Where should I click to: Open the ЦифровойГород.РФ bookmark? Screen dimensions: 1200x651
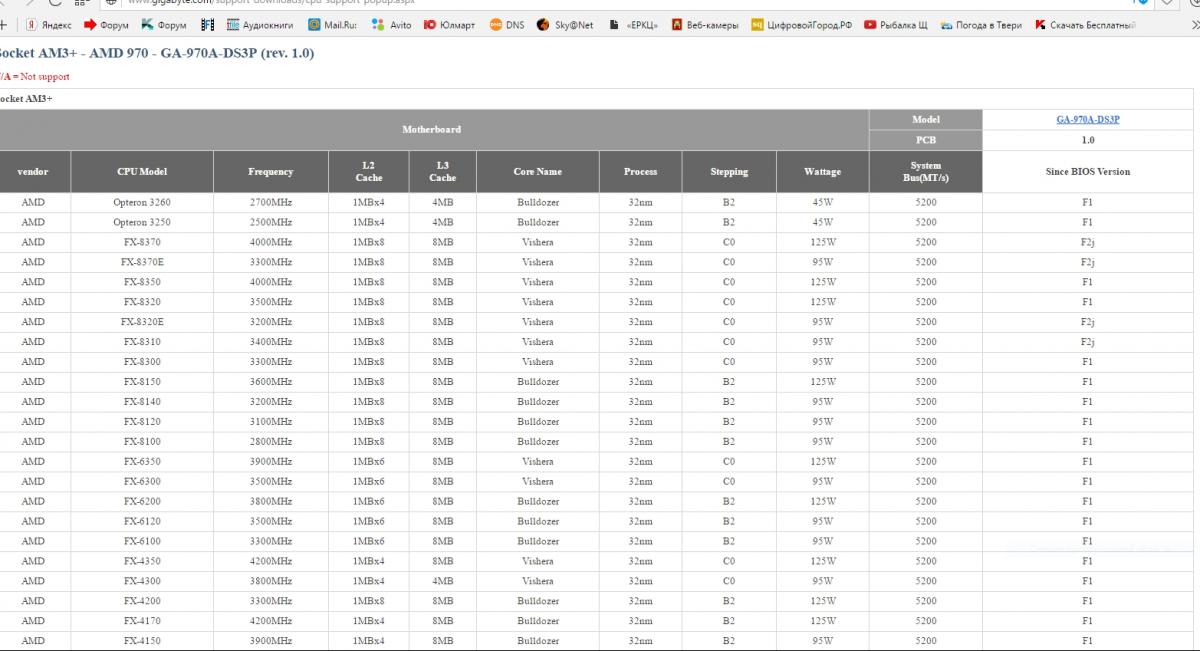(802, 25)
